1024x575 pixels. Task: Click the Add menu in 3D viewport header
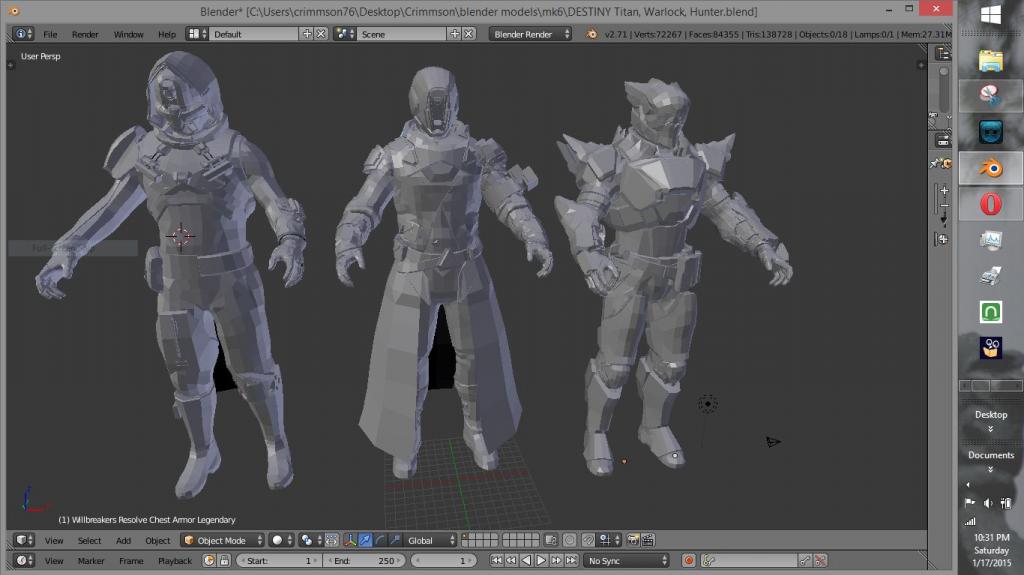click(x=123, y=540)
